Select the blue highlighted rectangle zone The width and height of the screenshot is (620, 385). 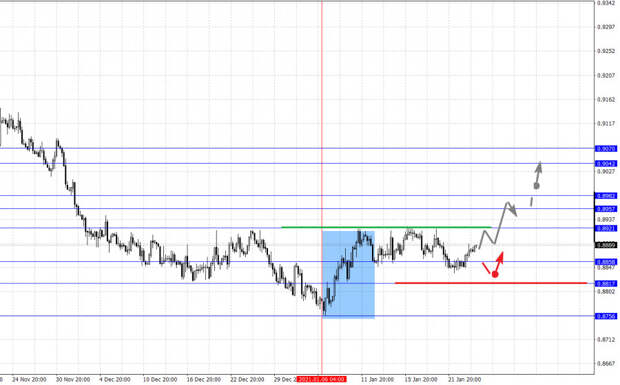tap(348, 274)
